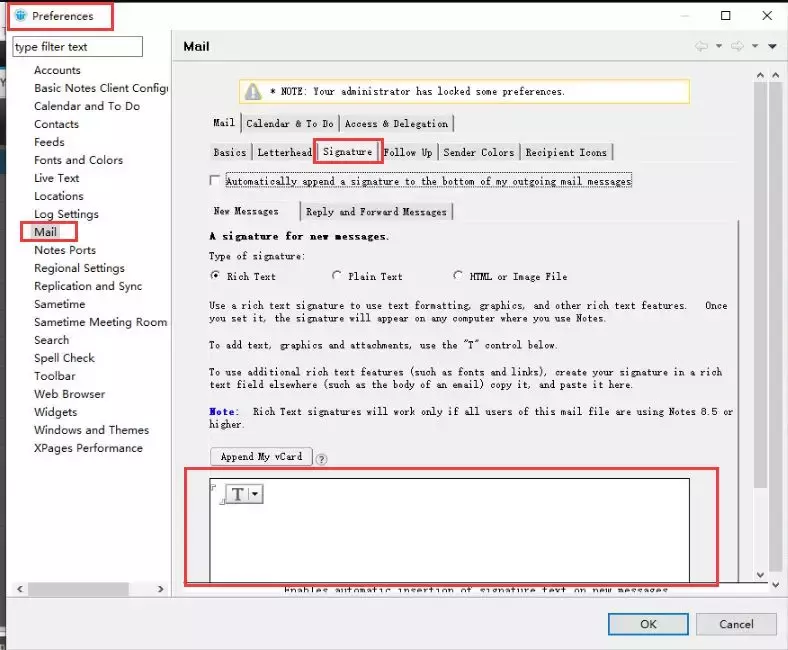
Task: Open the back history dropdown arrow
Action: [719, 46]
